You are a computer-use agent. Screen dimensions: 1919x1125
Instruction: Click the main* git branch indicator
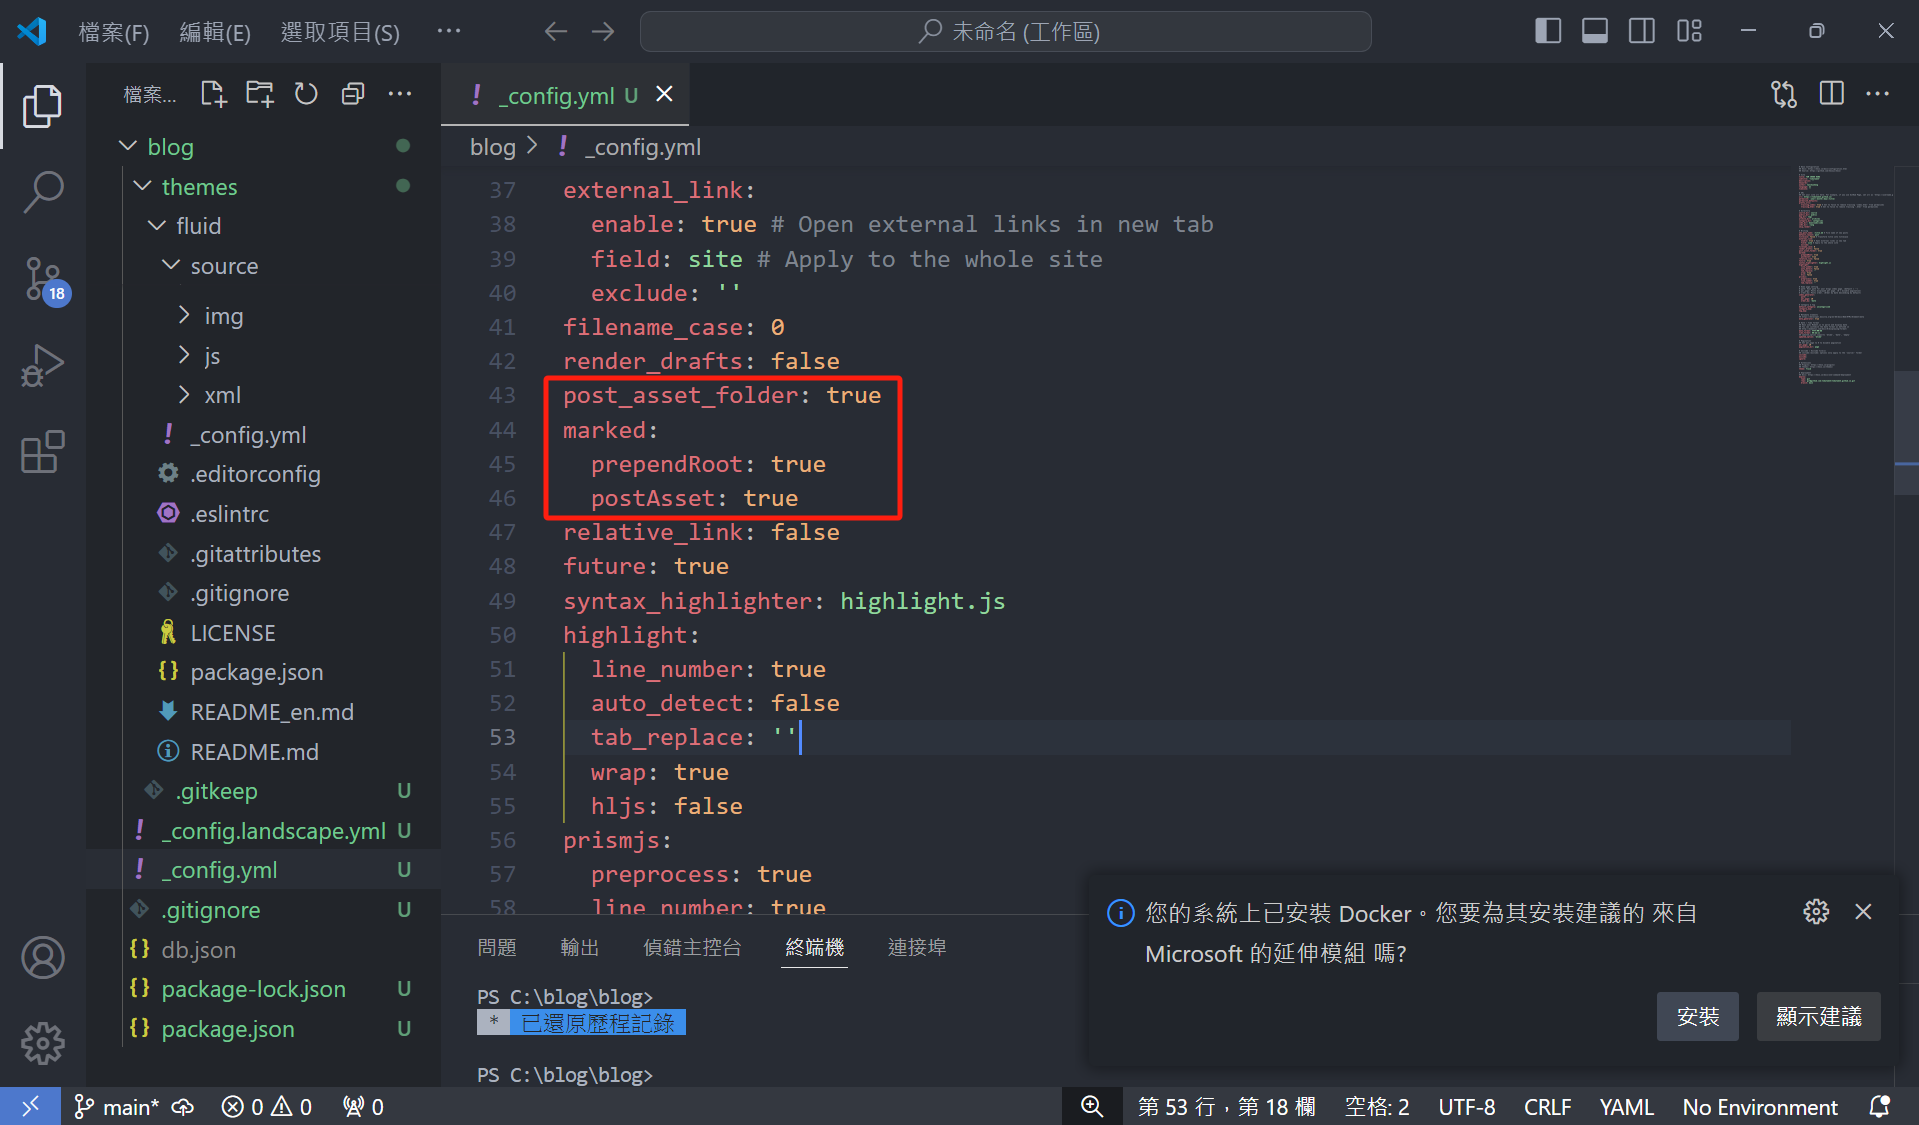pyautogui.click(x=117, y=1107)
